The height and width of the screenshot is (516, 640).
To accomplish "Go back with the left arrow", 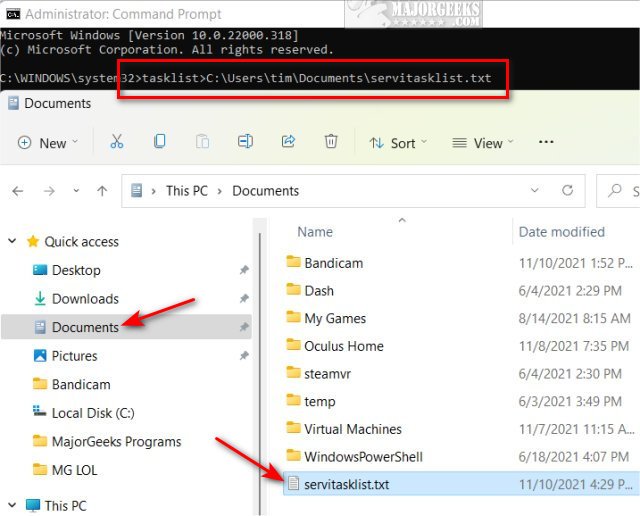I will 18,191.
